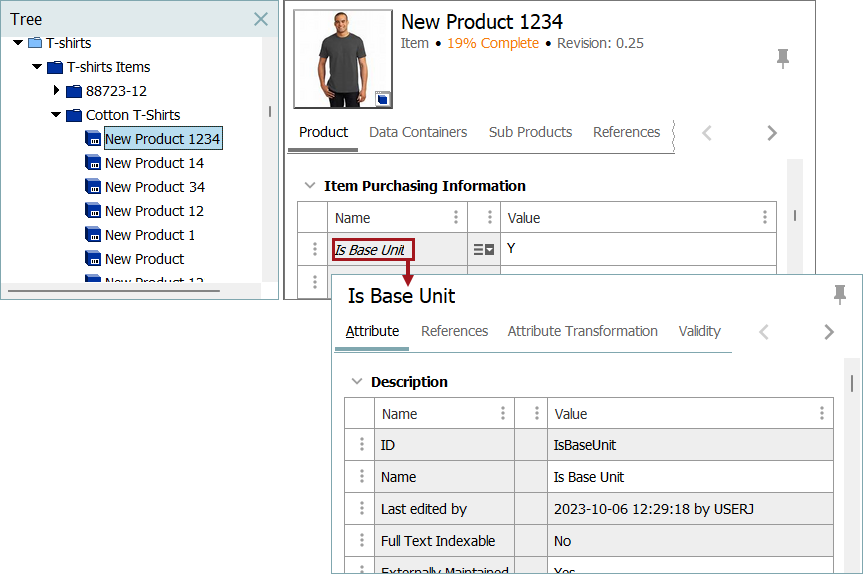This screenshot has width=863, height=574.
Task: Click the product T-shirt thumbnail image
Action: [342, 58]
